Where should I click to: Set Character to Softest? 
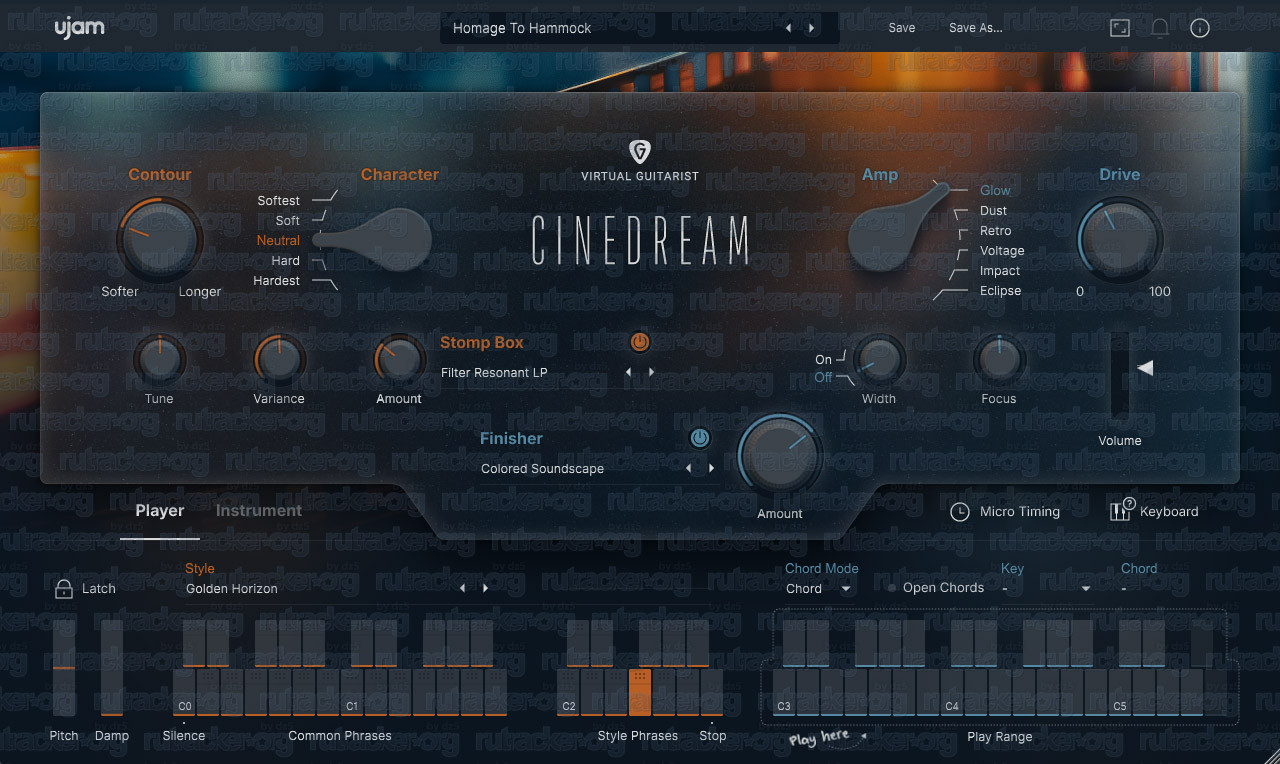(x=278, y=200)
